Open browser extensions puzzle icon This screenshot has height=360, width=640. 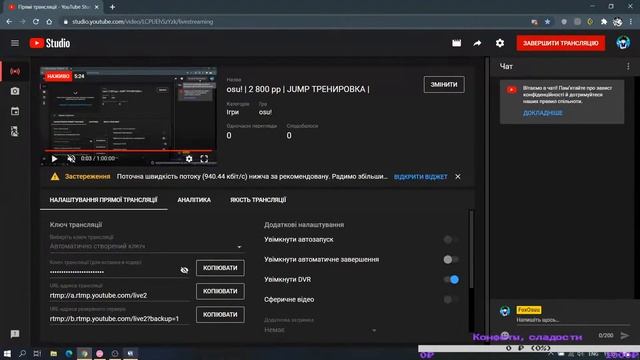tap(604, 22)
